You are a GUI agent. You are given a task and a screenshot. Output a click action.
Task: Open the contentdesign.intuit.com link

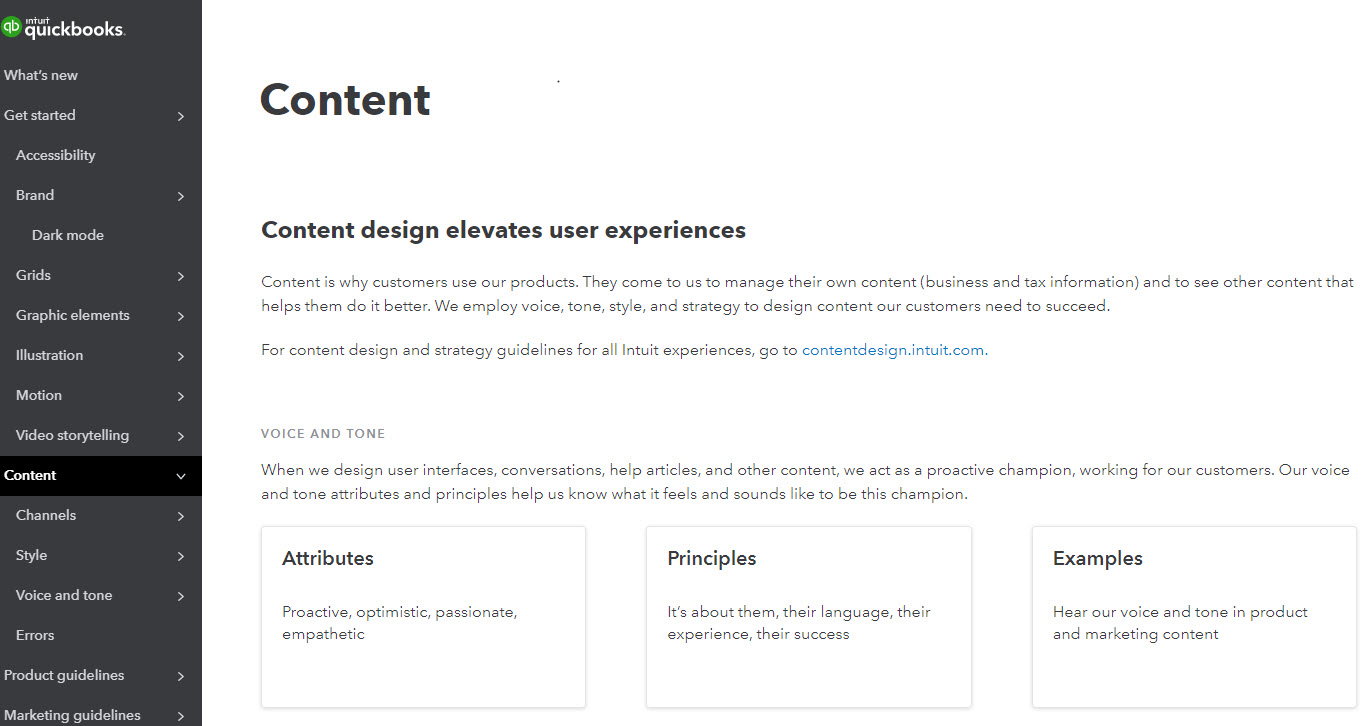893,350
